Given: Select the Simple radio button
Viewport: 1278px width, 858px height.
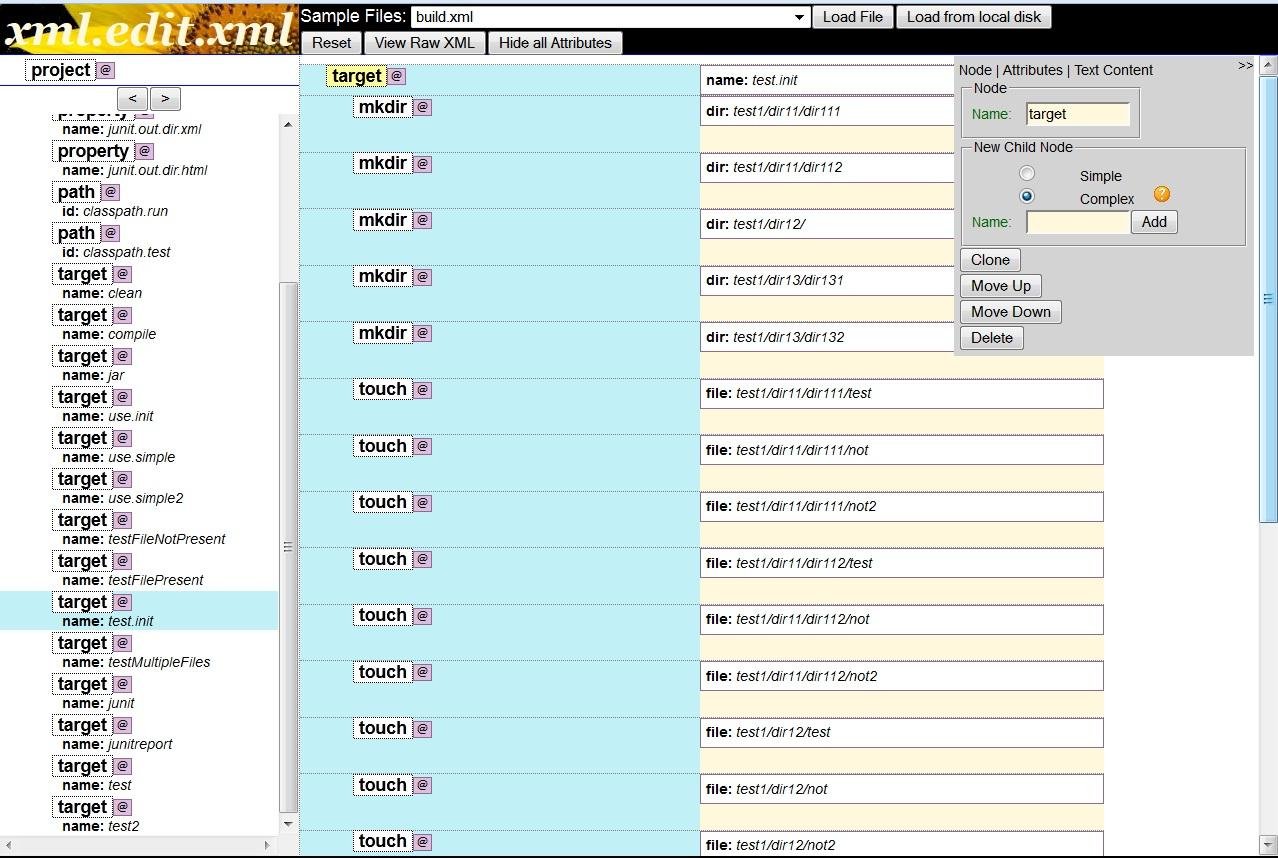Looking at the screenshot, I should point(1027,172).
